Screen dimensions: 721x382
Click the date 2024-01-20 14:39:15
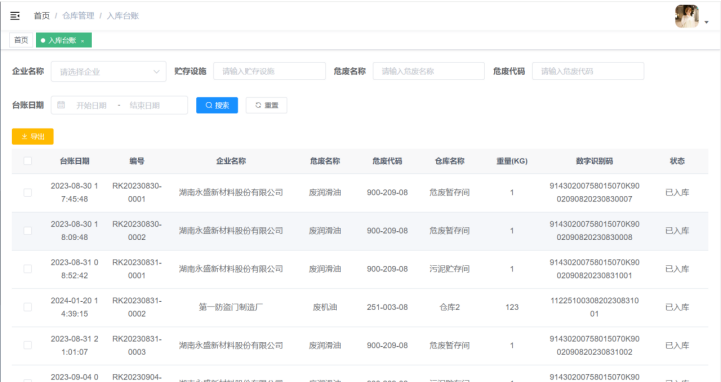74,307
